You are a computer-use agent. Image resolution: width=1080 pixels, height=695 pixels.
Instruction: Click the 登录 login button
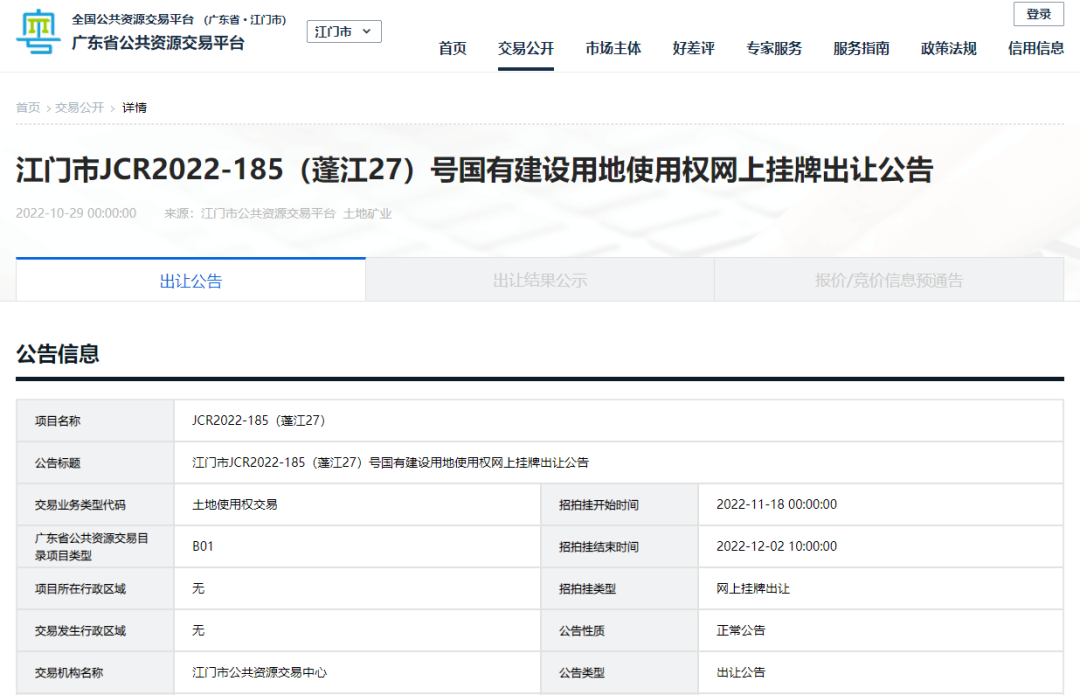coord(1038,14)
